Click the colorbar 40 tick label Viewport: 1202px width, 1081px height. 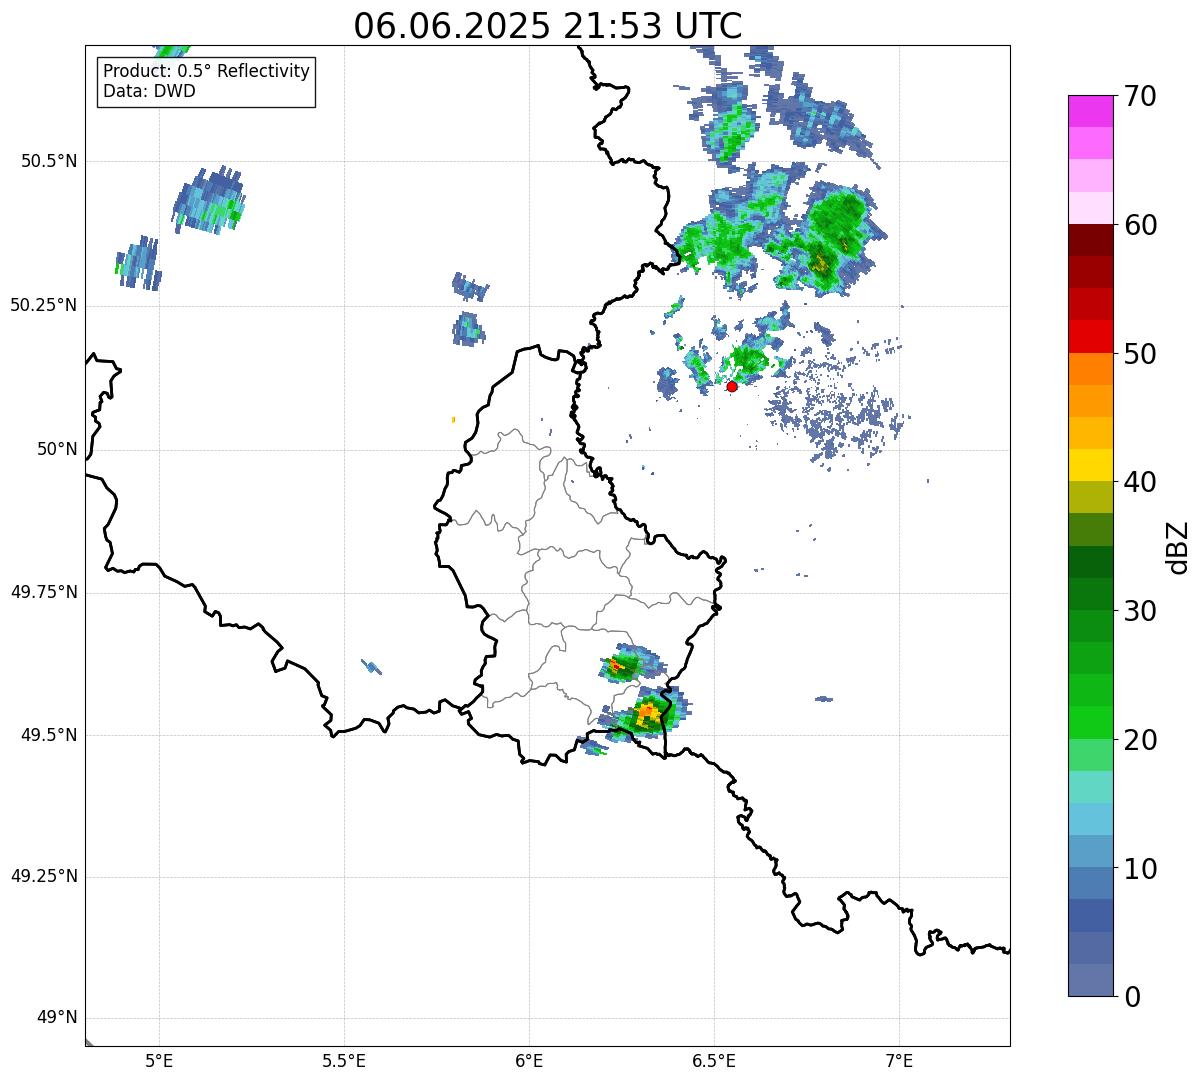[x=1139, y=482]
